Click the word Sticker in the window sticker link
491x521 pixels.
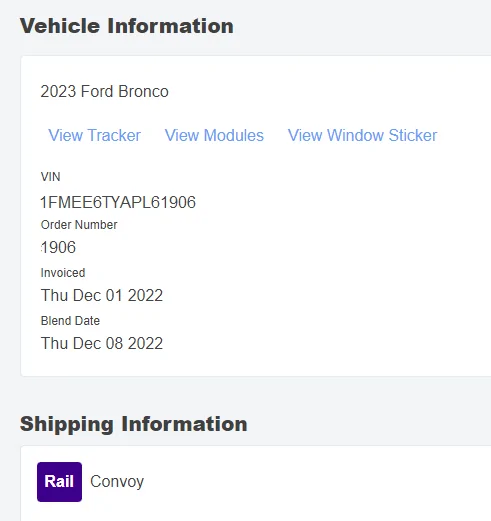tap(413, 135)
